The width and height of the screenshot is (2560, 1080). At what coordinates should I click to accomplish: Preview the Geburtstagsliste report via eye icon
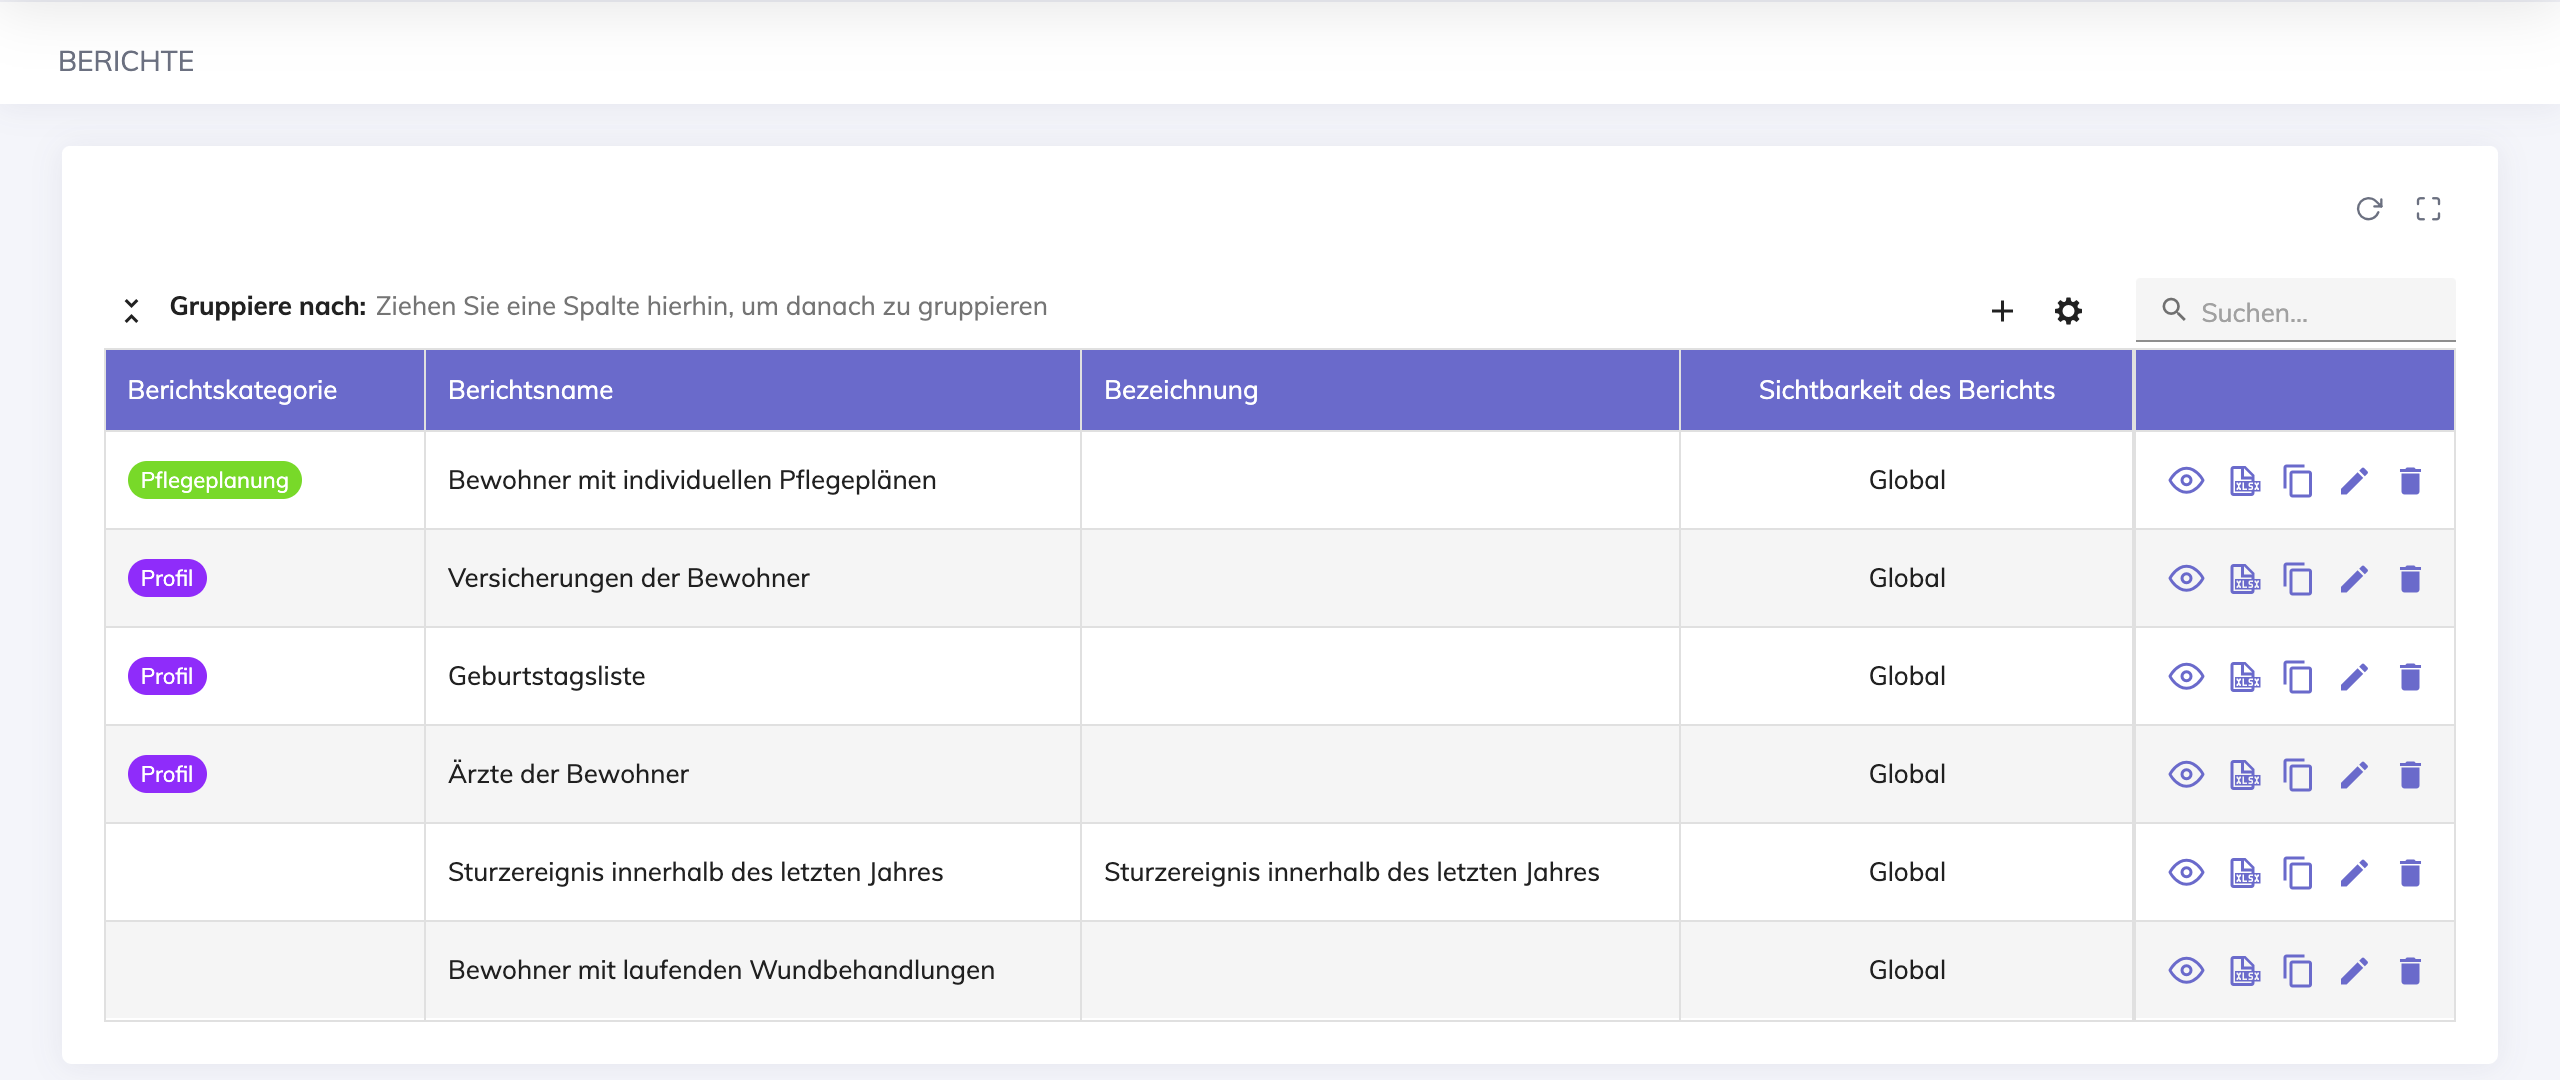point(2186,677)
